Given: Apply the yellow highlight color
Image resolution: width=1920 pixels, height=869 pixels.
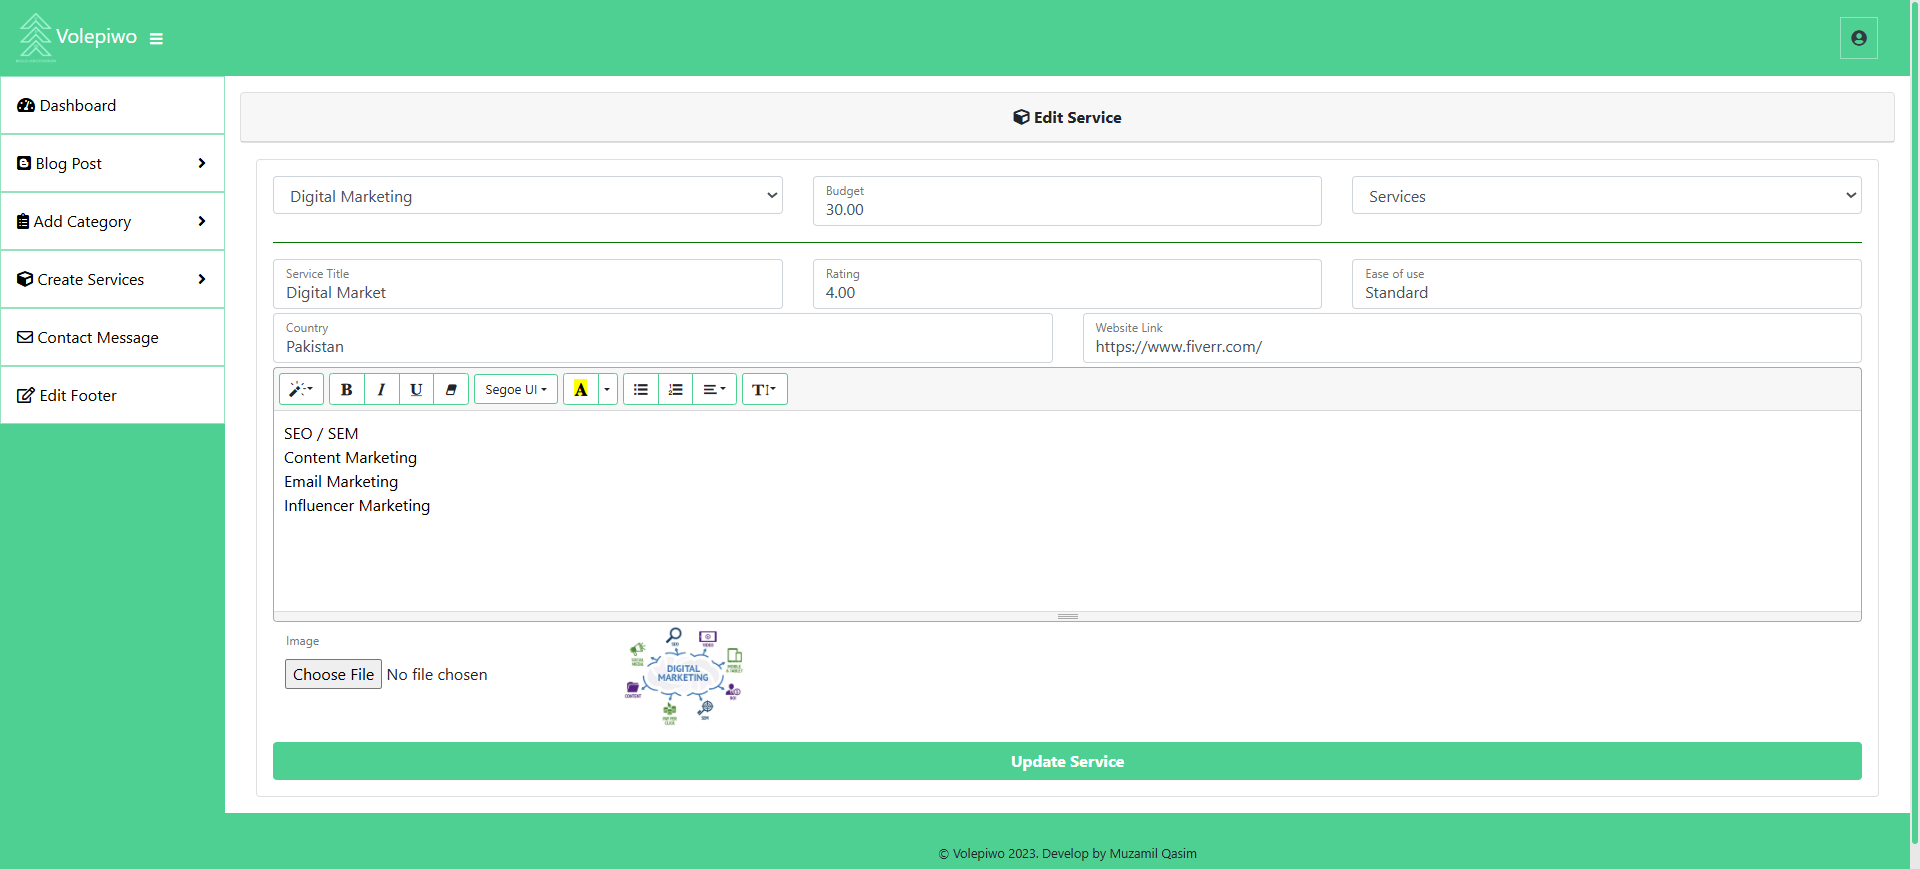Looking at the screenshot, I should [x=580, y=389].
